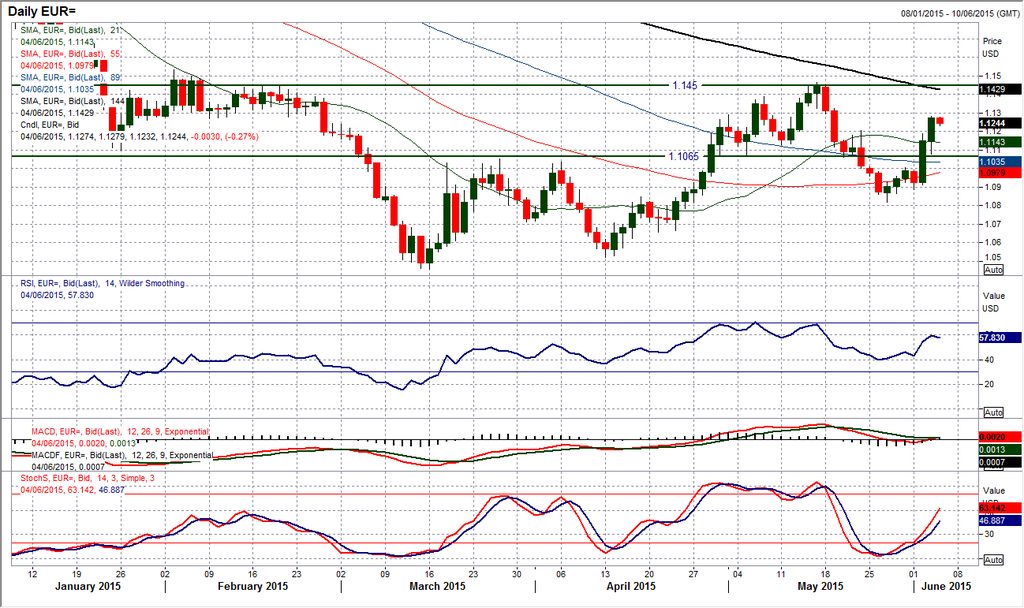Click the 'April 2015' month label
The width and height of the screenshot is (1024, 608).
[x=631, y=586]
